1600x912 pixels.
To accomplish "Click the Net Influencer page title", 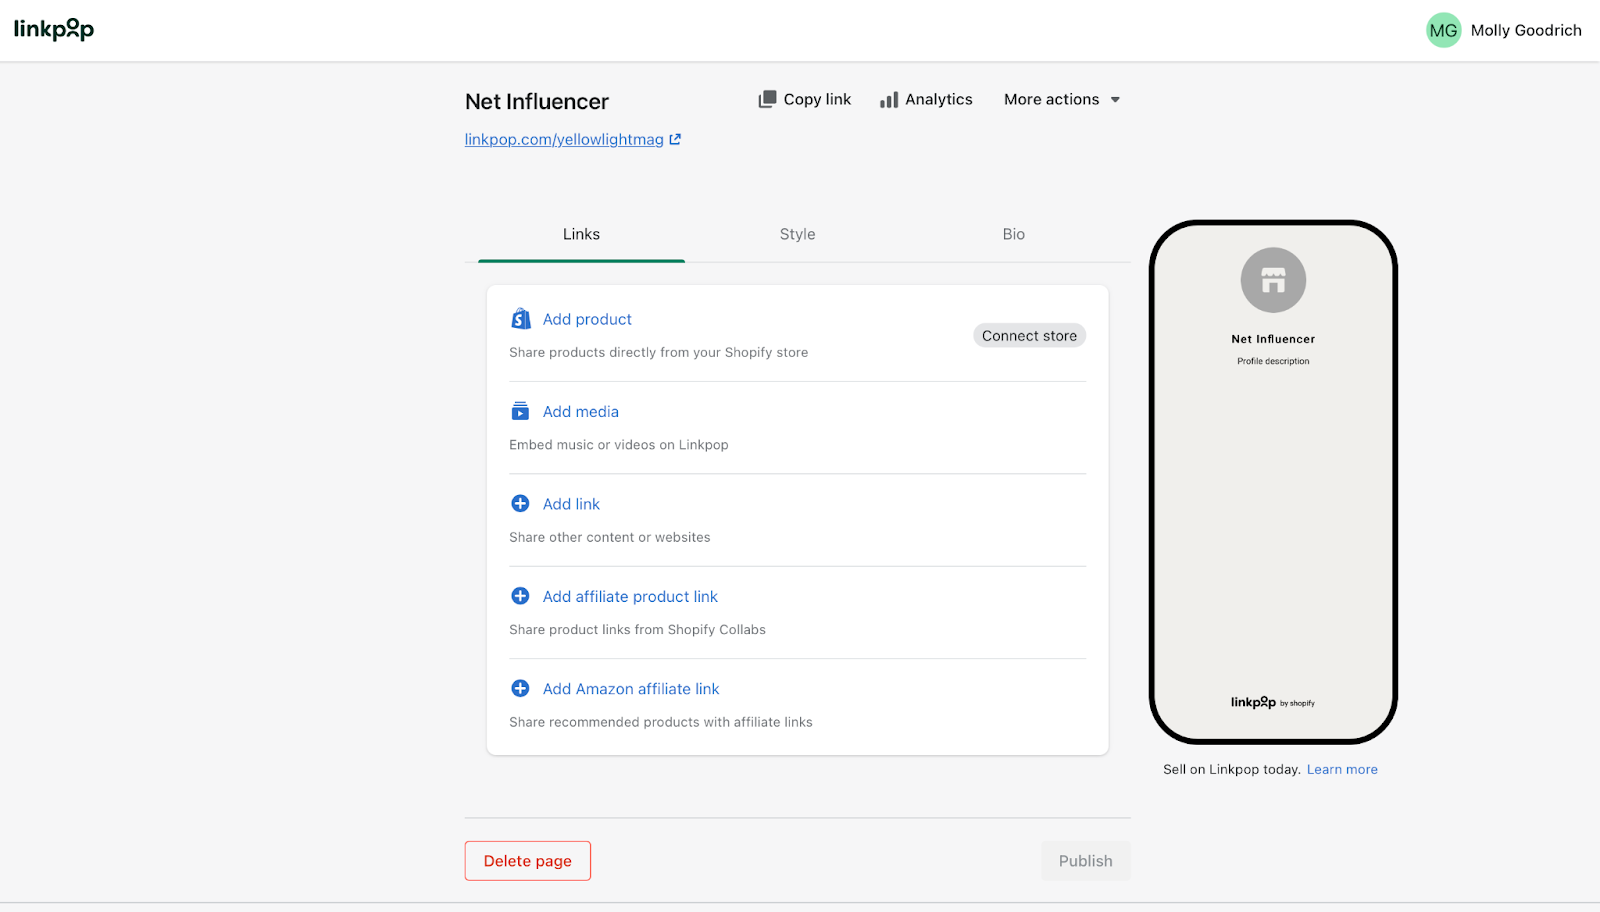I will tap(537, 101).
